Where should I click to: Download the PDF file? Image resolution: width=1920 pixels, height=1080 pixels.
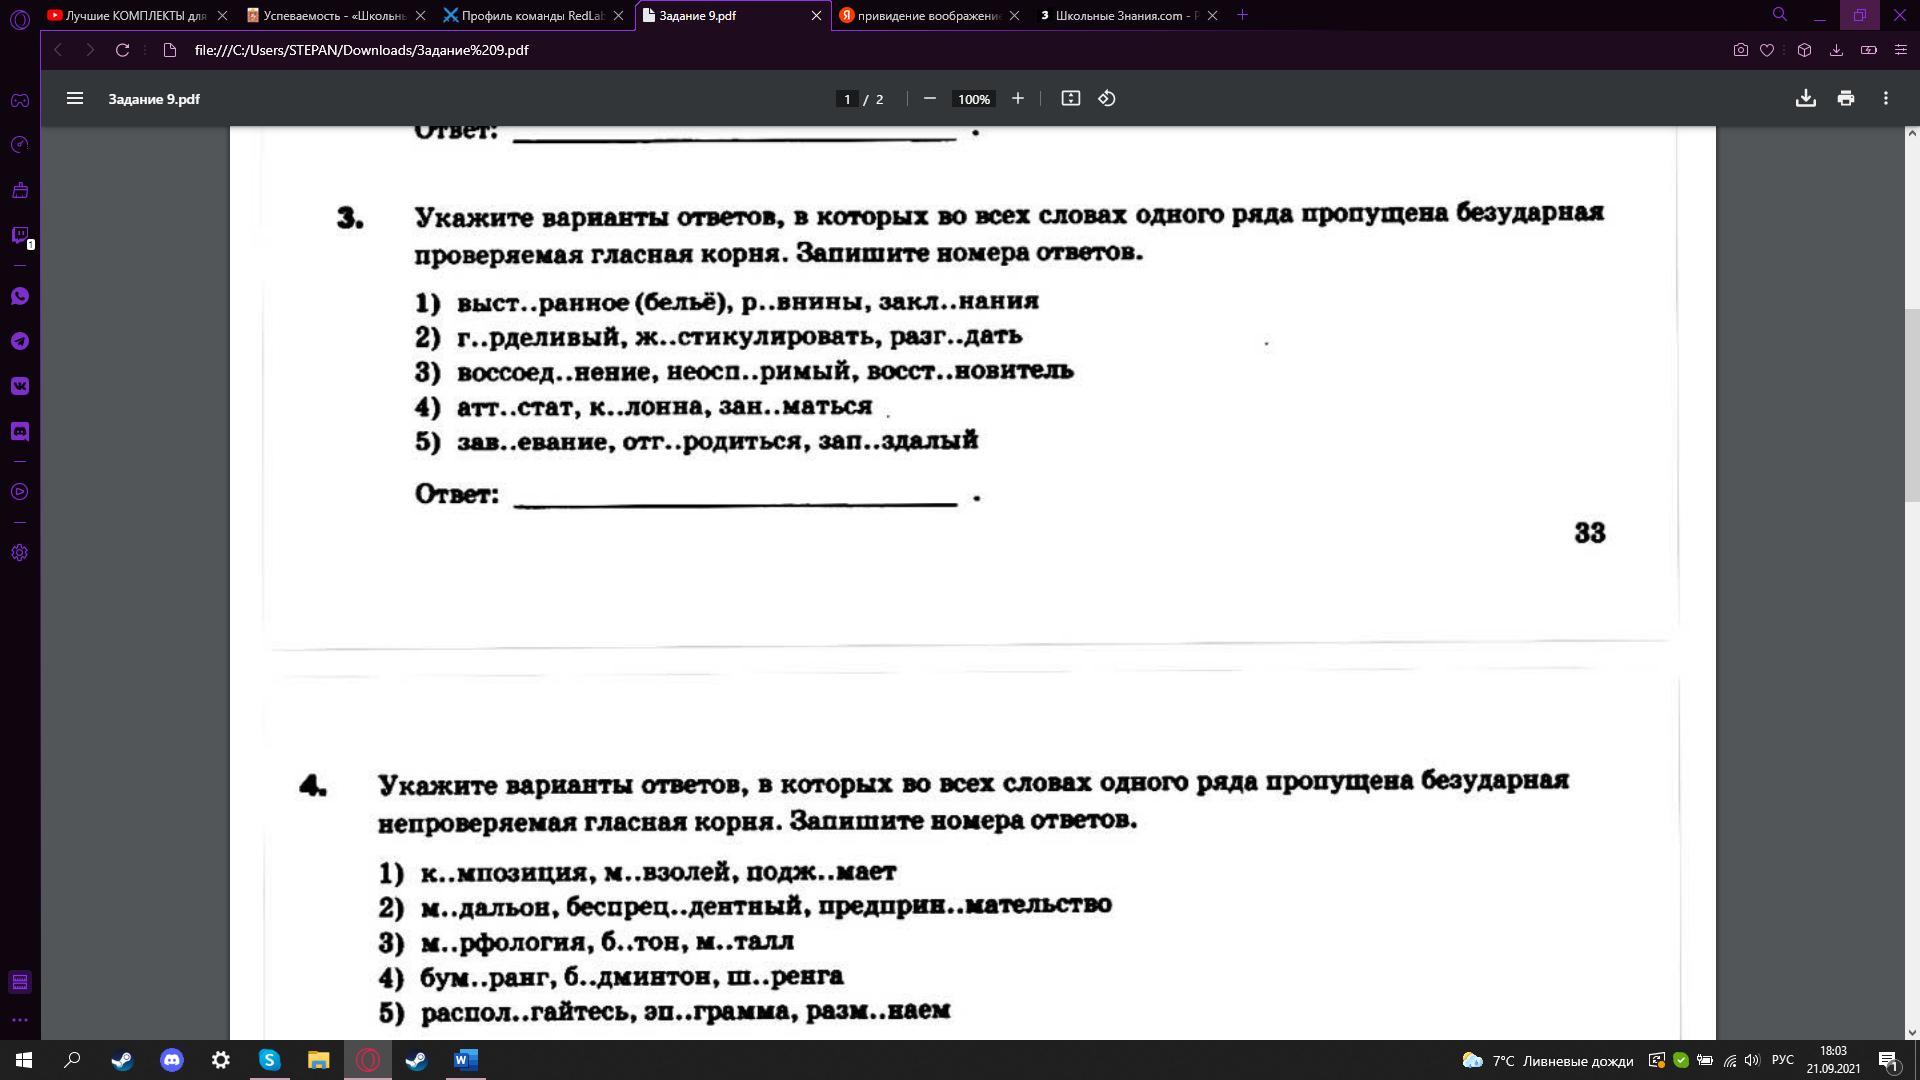click(1805, 98)
